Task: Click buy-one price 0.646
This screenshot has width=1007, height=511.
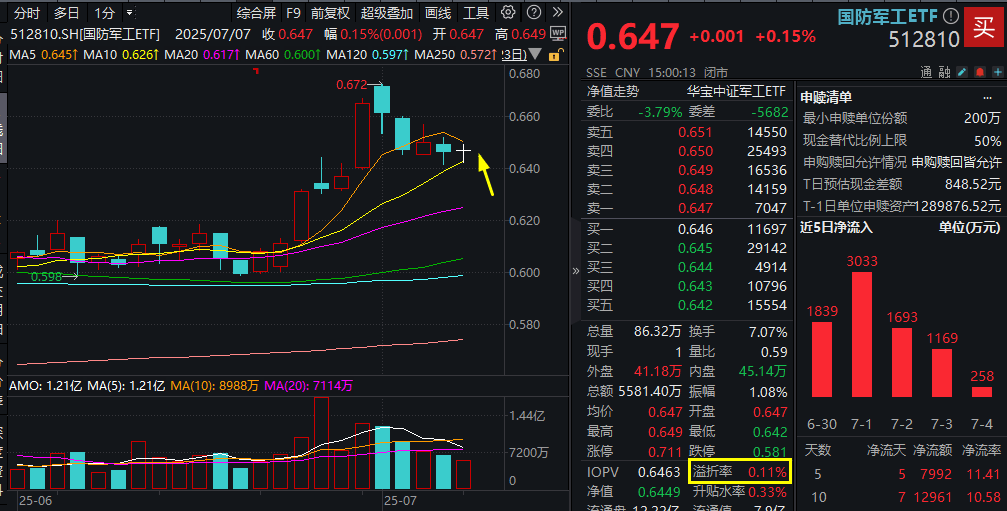Action: pos(696,229)
